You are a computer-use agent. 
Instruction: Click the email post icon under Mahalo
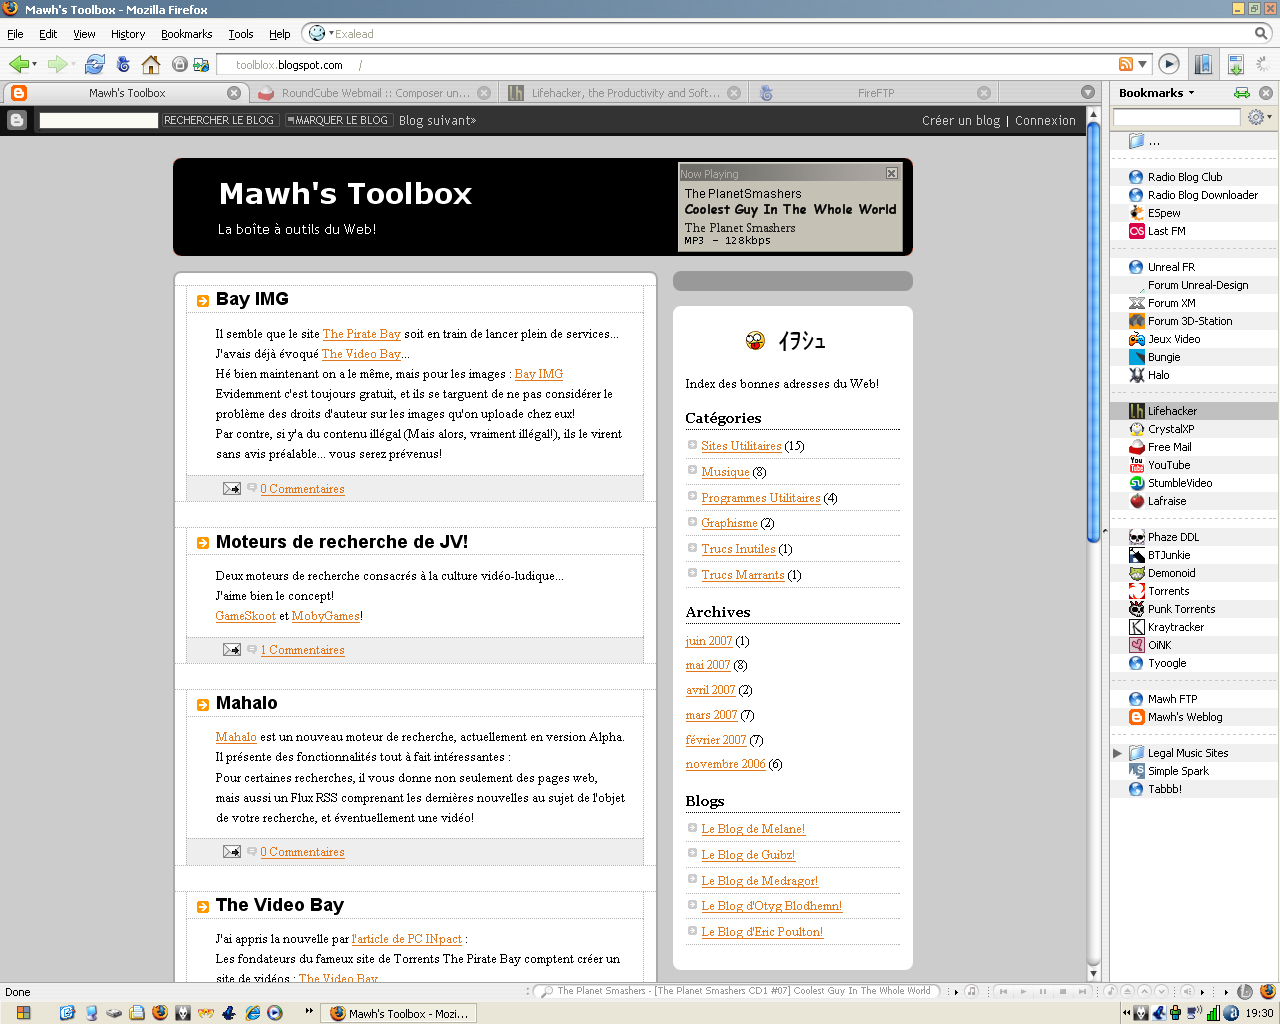click(x=232, y=852)
